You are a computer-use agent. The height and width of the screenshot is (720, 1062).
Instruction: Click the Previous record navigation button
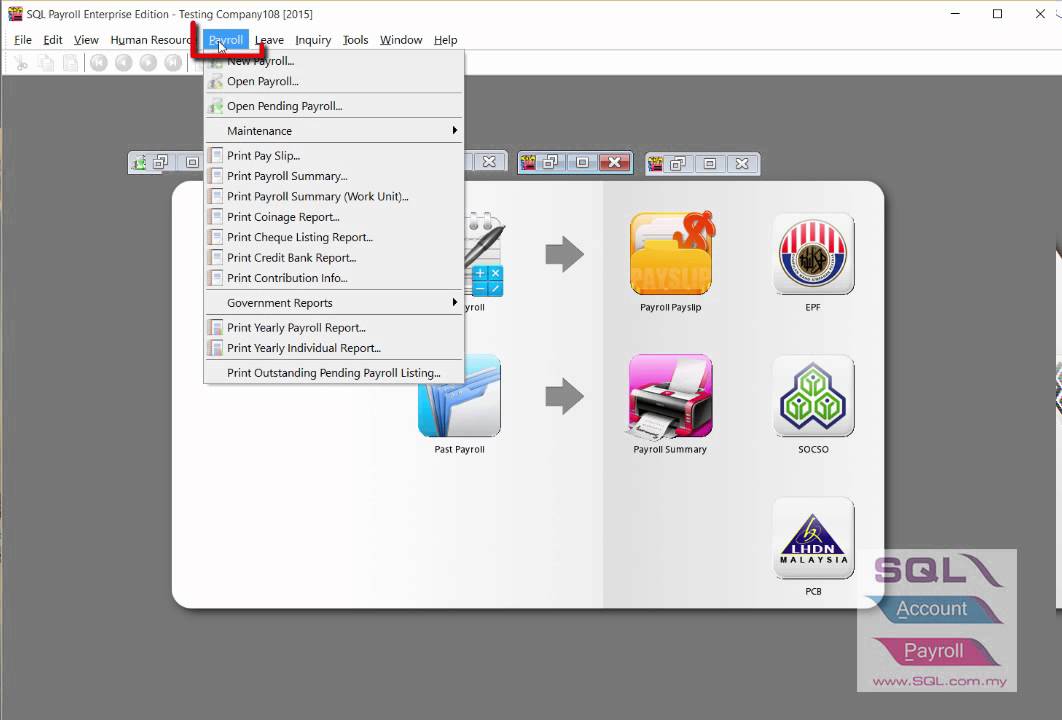click(123, 63)
